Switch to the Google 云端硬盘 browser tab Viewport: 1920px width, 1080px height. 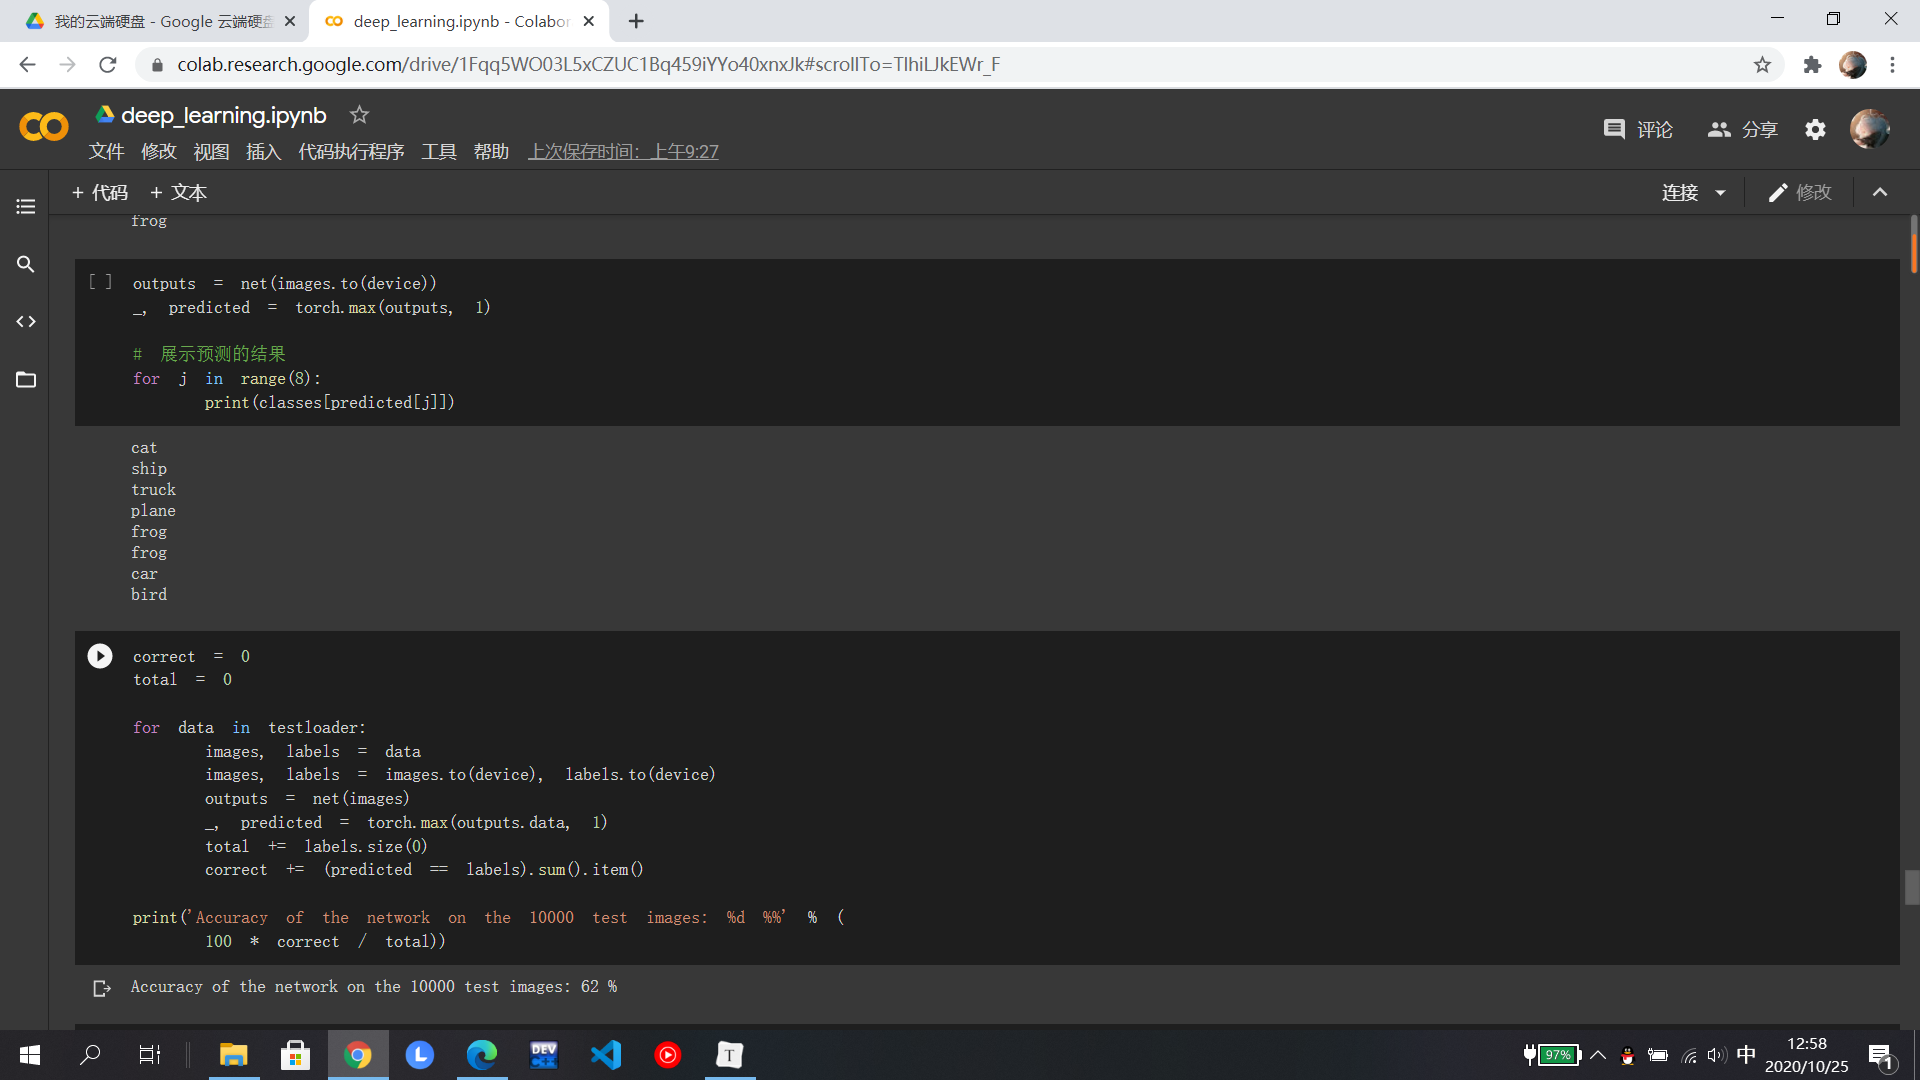pos(160,21)
